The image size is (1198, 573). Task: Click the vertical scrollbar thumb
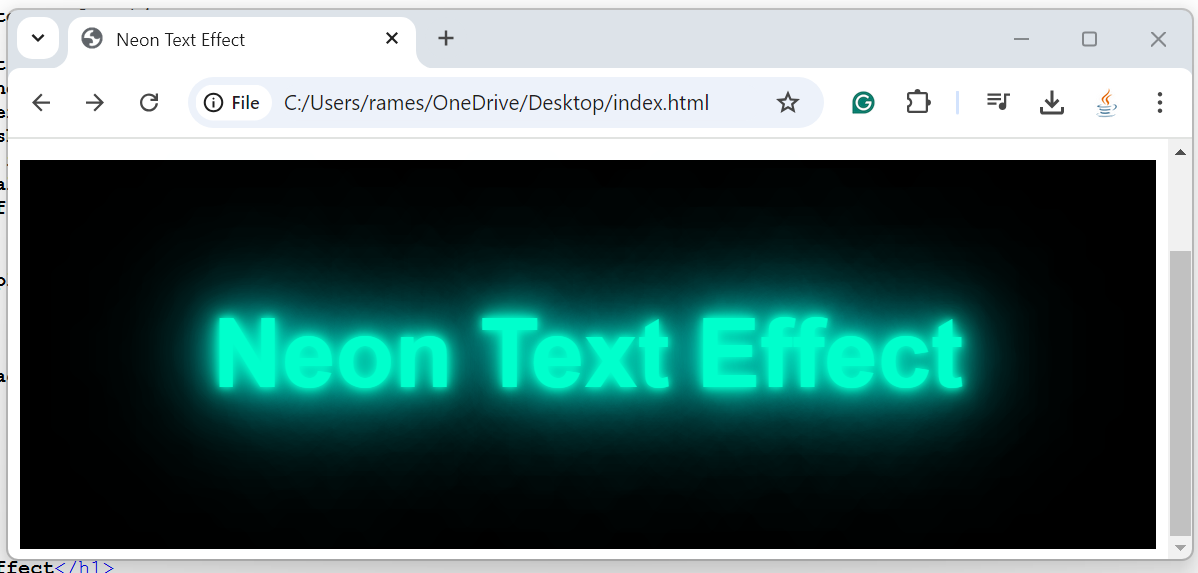pos(1180,393)
